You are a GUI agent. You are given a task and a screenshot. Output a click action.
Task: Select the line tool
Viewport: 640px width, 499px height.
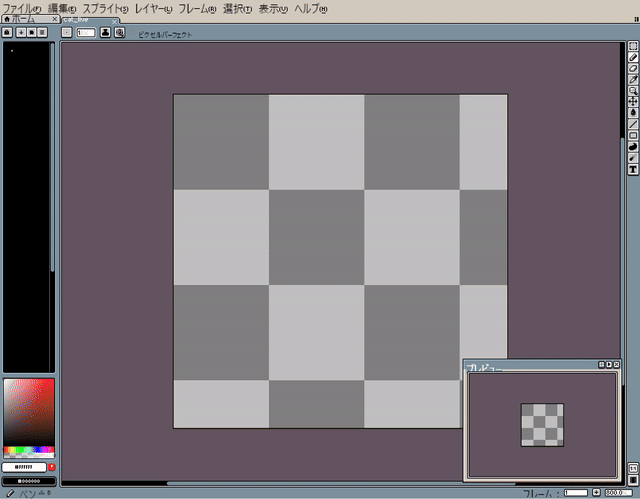[633, 124]
